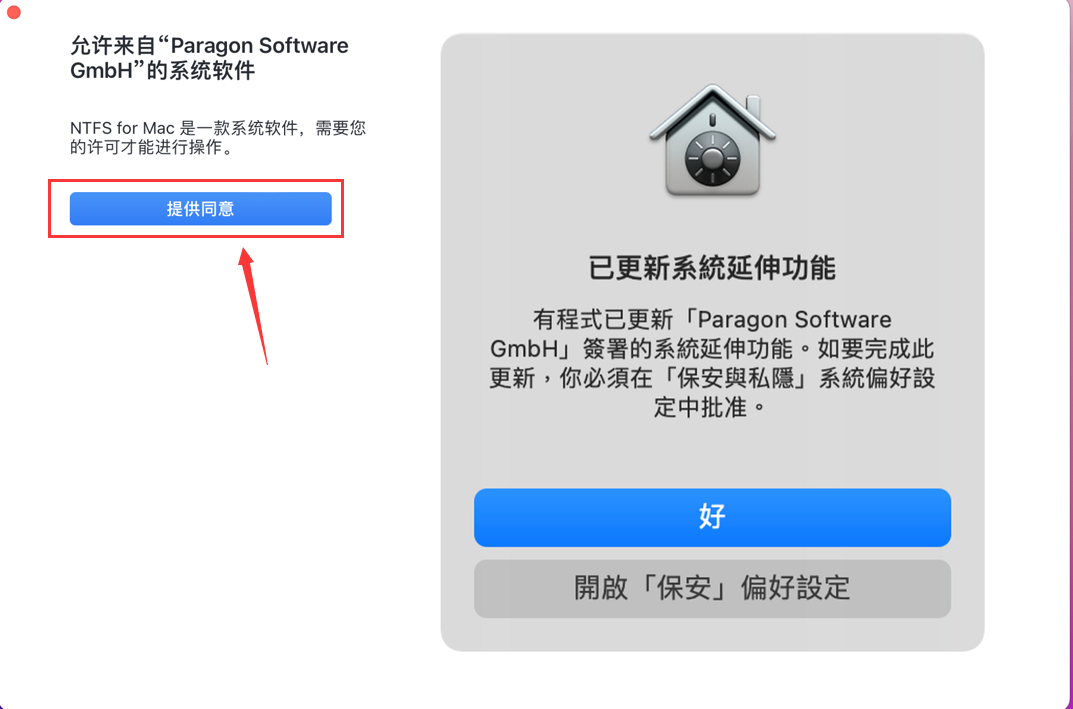
Task: Click the chimney on the house icon
Action: [x=752, y=107]
